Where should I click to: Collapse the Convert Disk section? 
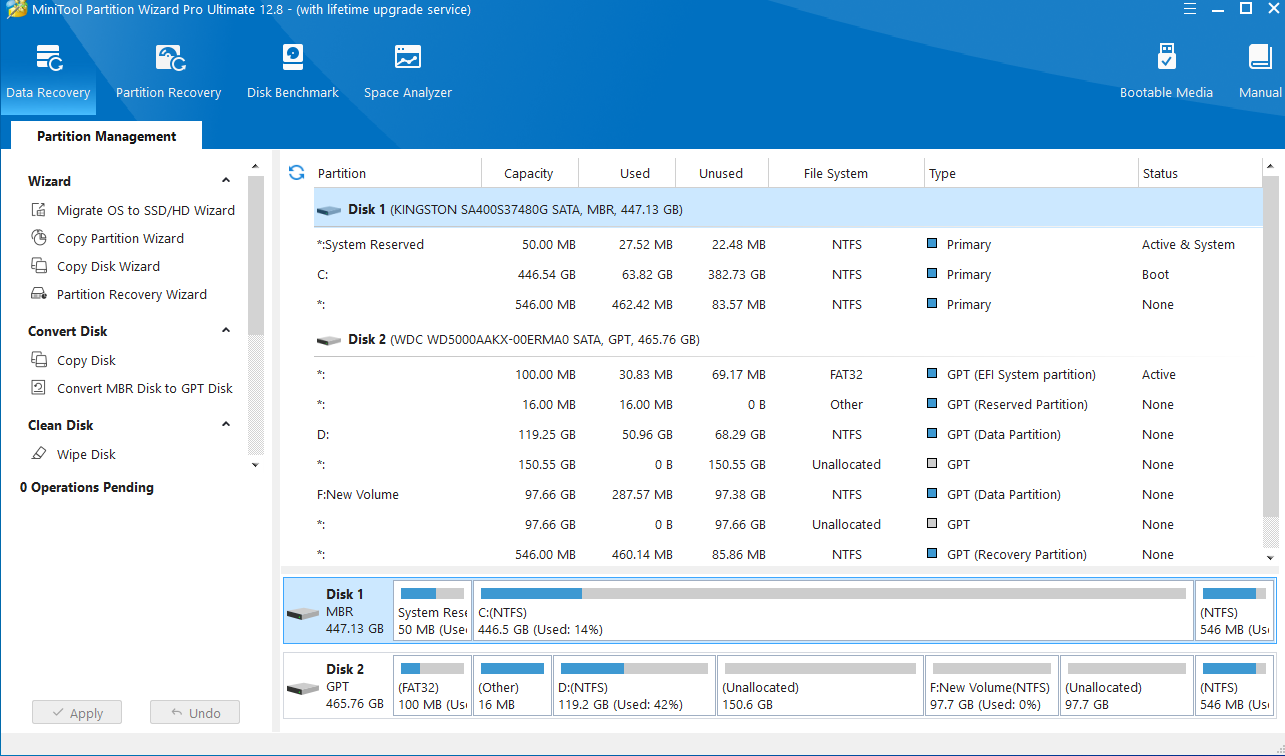tap(226, 331)
